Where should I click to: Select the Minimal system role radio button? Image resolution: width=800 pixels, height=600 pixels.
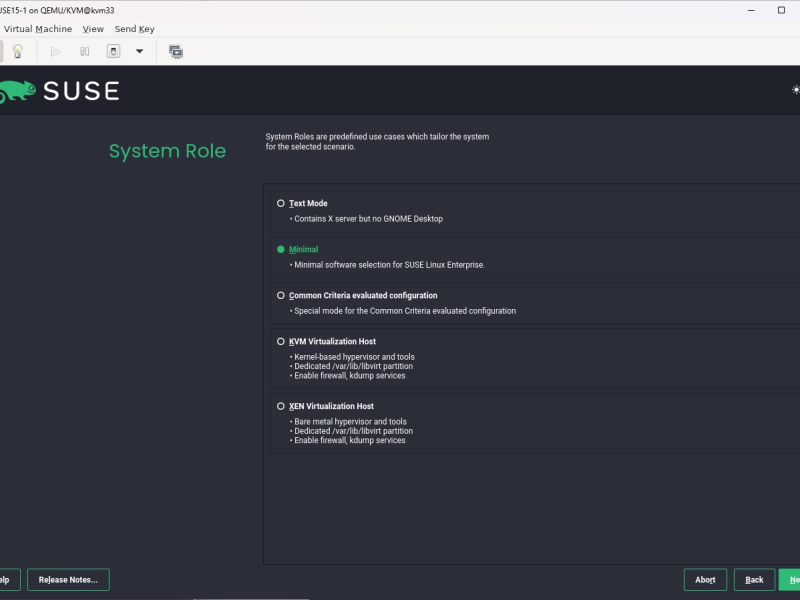[281, 249]
